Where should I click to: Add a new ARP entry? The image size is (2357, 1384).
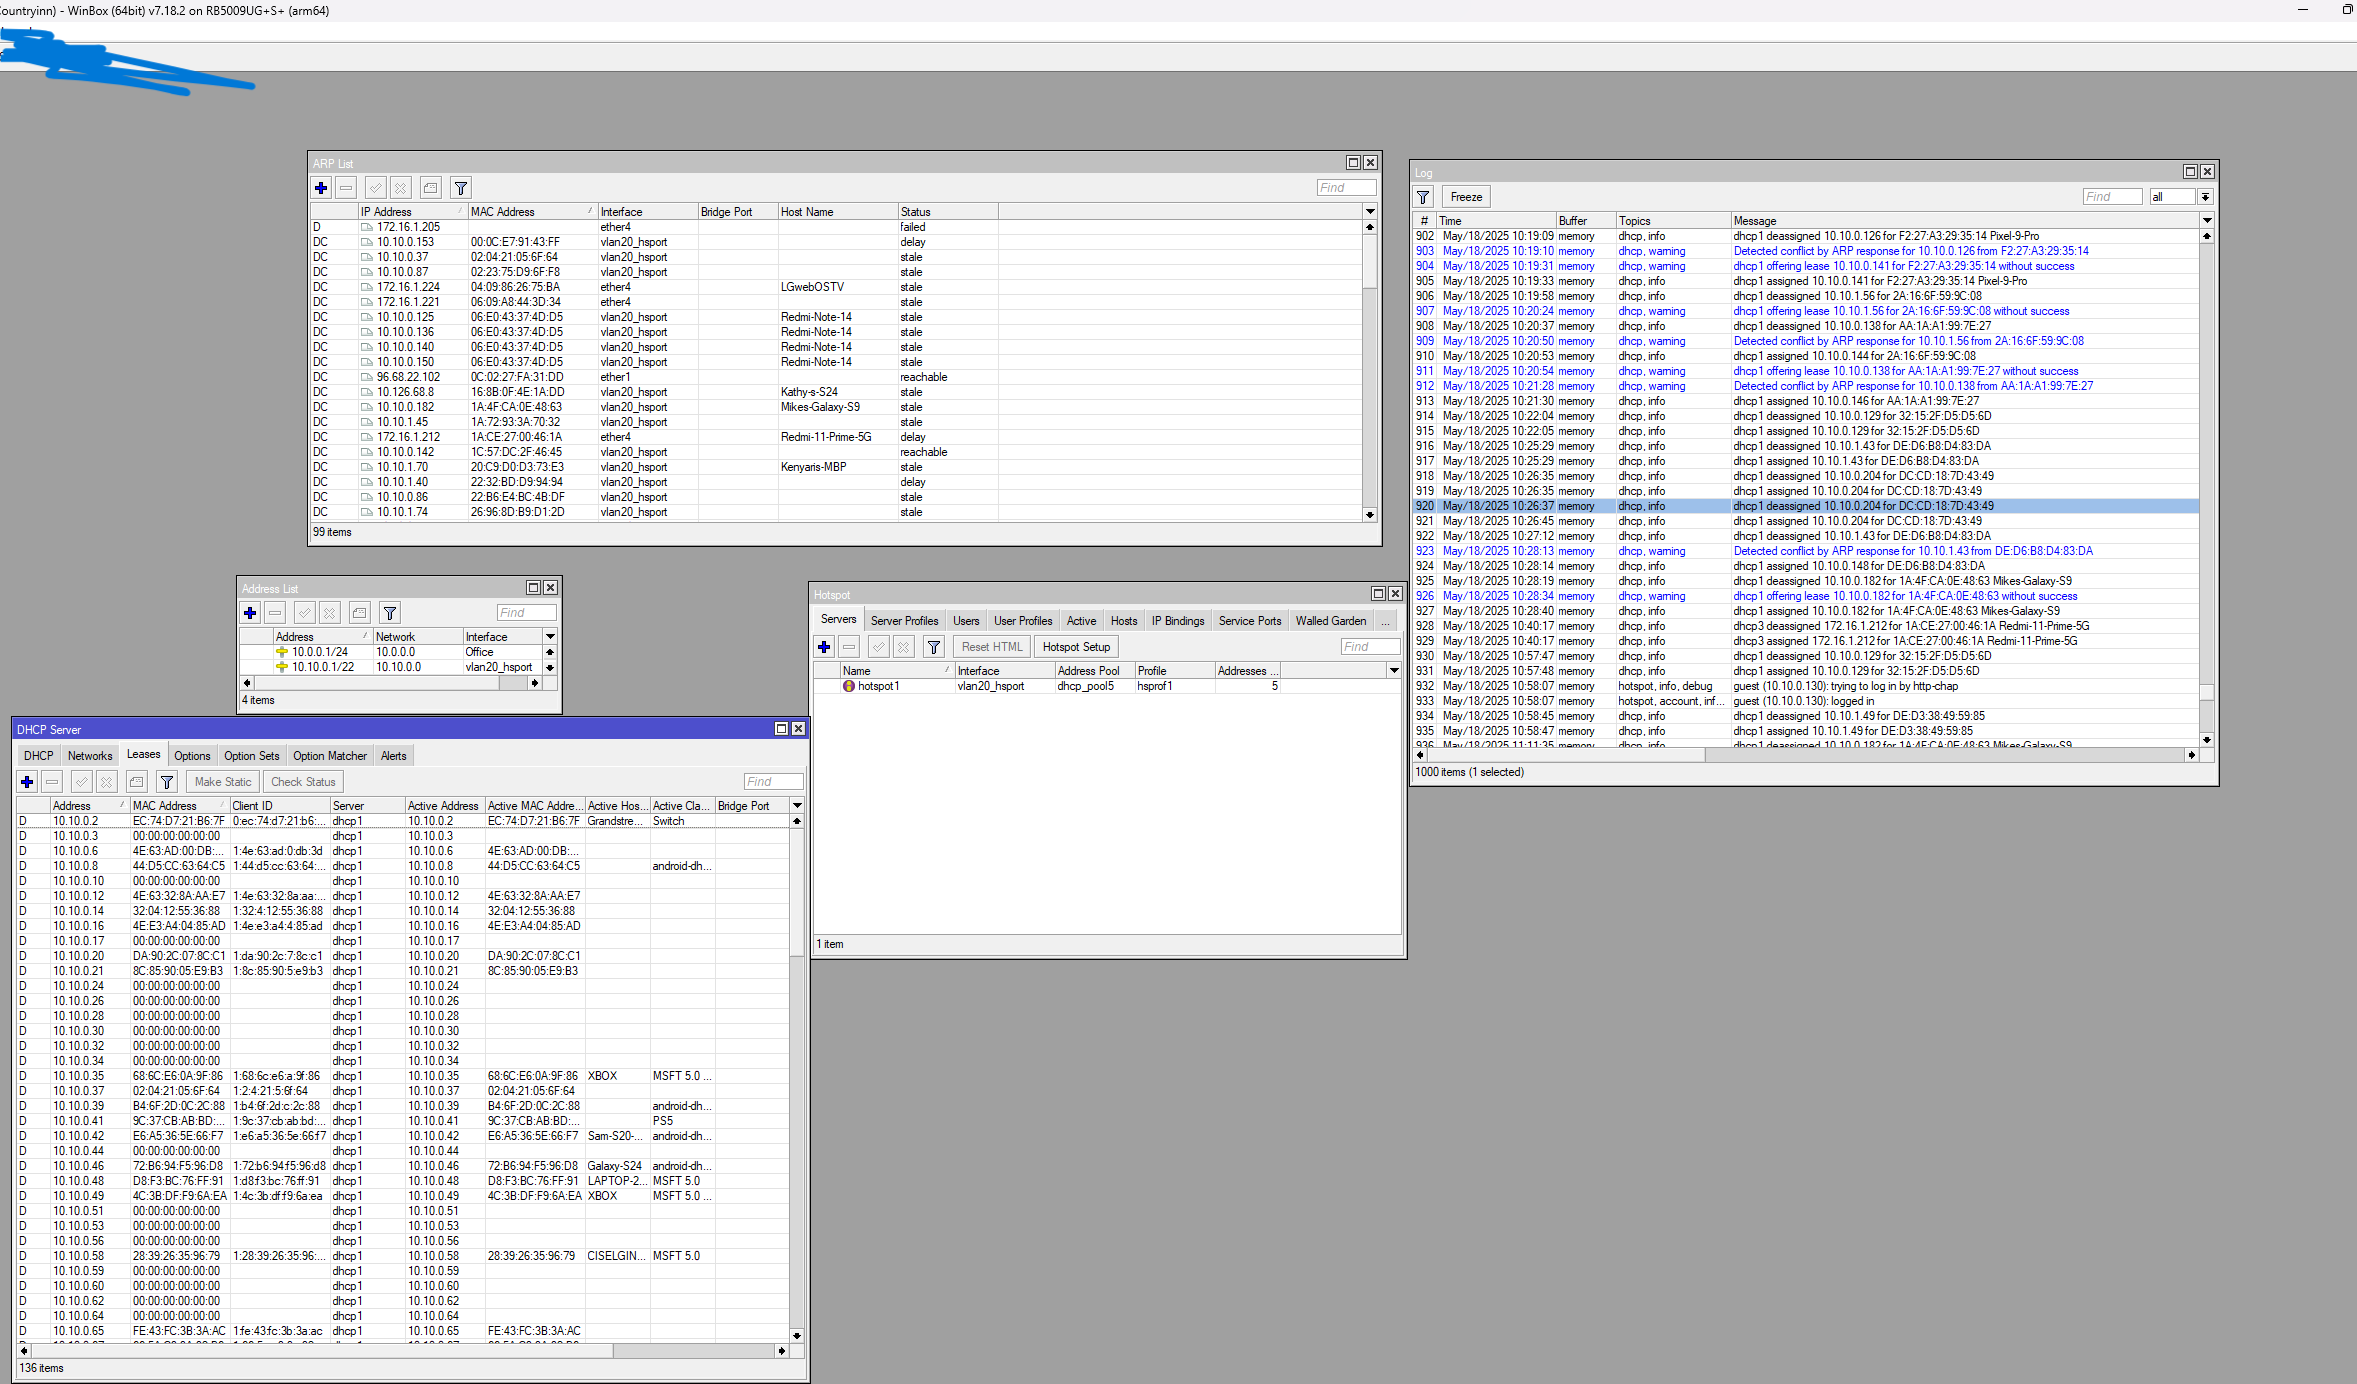click(321, 187)
